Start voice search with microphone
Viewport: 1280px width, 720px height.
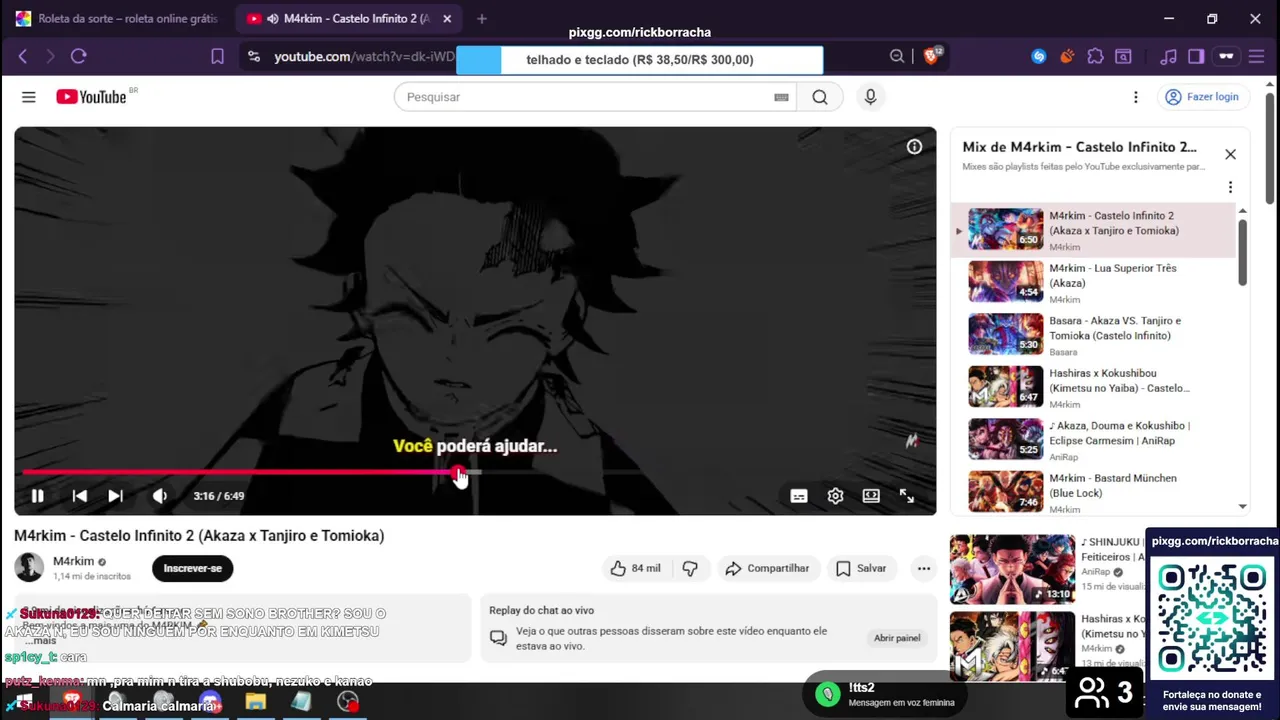coord(870,97)
